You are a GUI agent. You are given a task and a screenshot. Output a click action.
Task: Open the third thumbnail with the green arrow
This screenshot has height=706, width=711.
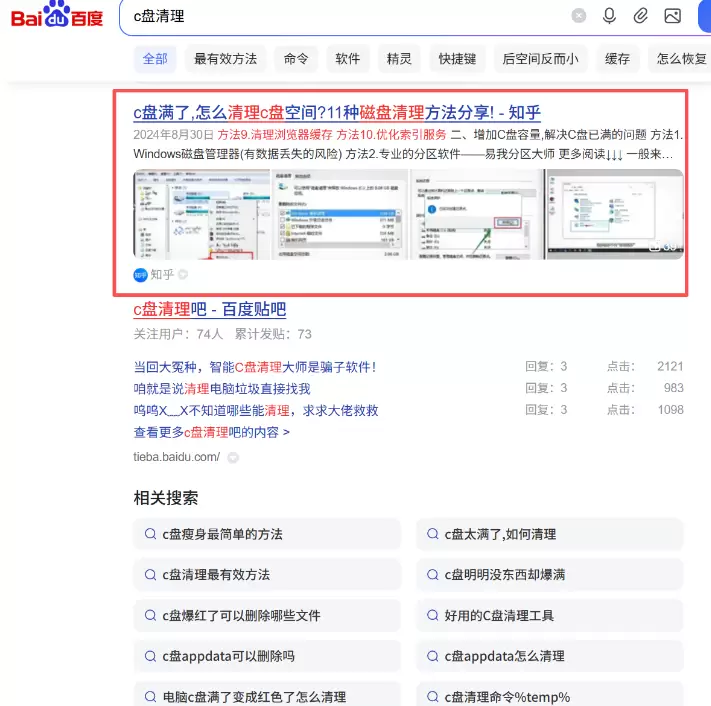click(x=477, y=214)
